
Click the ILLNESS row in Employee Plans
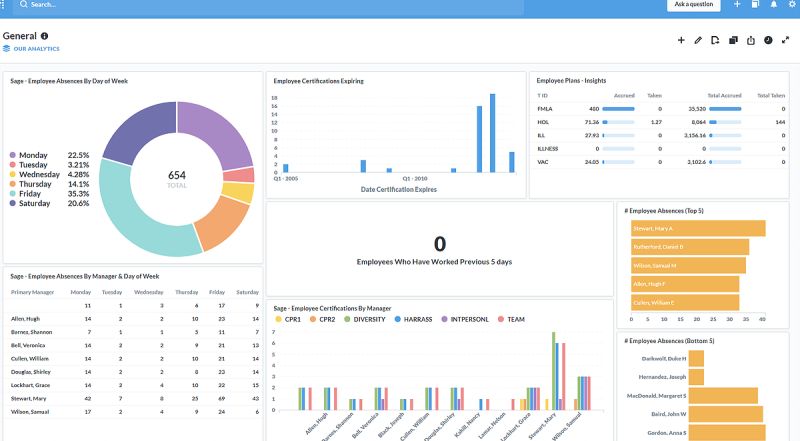click(661, 149)
